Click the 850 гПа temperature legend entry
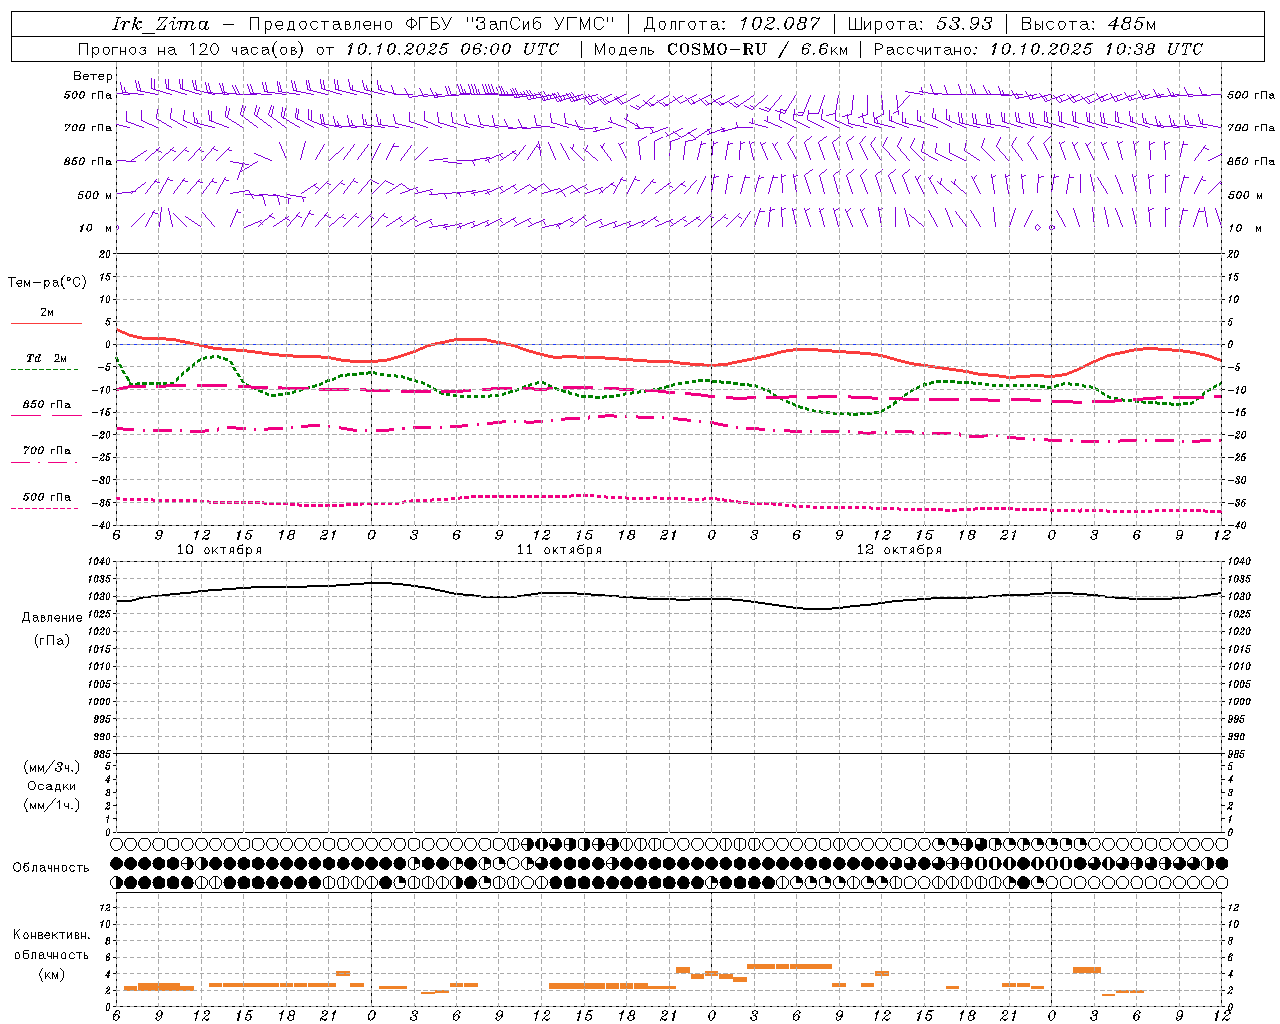 tap(46, 408)
